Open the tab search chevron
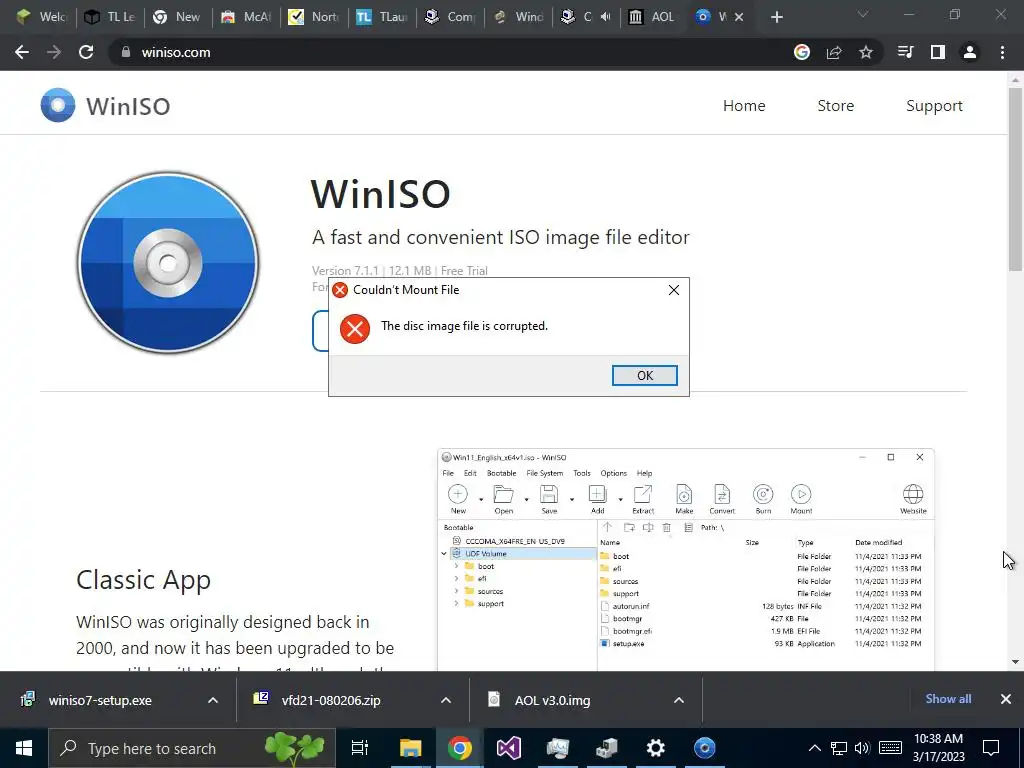Viewport: 1024px width, 768px height. click(x=863, y=14)
